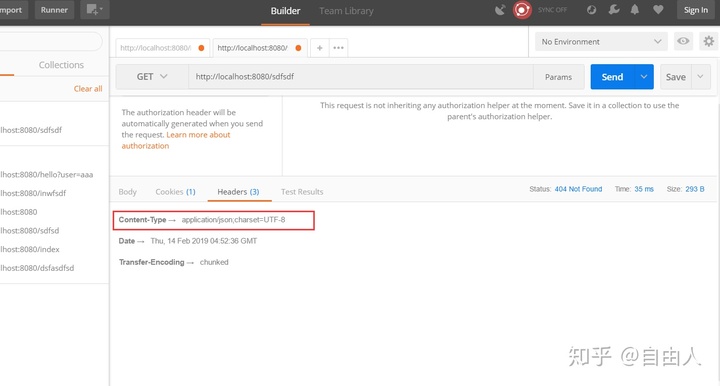Click the chunked header value
Screen dimensions: 720x386
click(214, 262)
